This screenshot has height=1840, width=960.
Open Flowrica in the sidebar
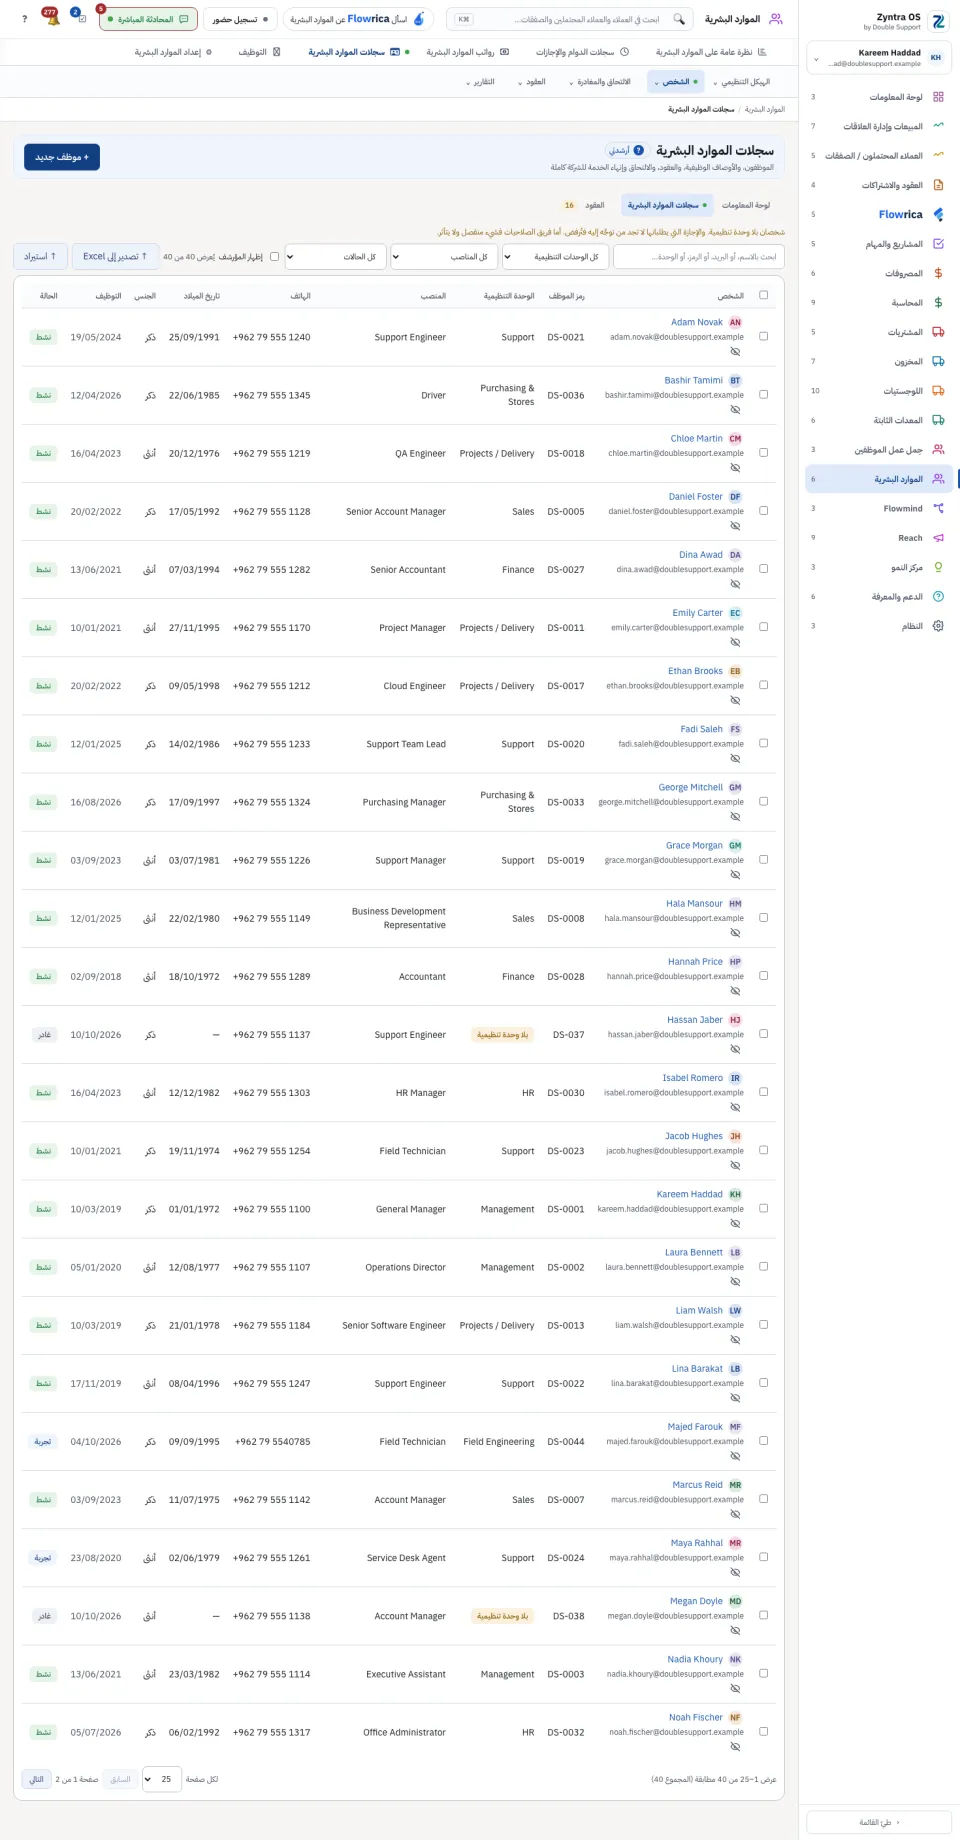click(878, 214)
